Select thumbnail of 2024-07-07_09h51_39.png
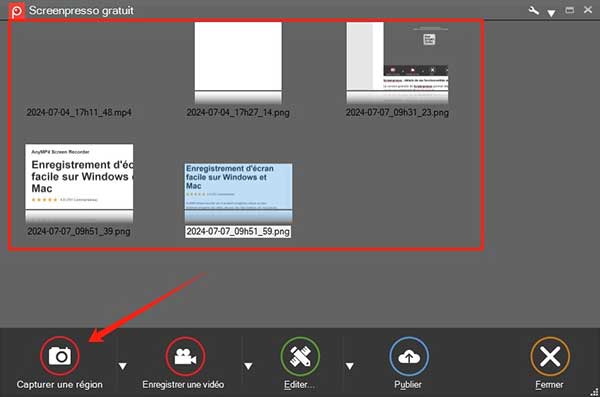 pos(79,183)
